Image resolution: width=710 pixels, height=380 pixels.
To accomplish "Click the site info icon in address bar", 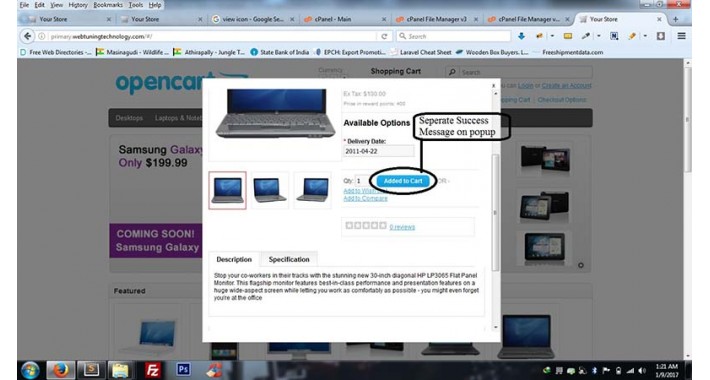I will tap(42, 36).
